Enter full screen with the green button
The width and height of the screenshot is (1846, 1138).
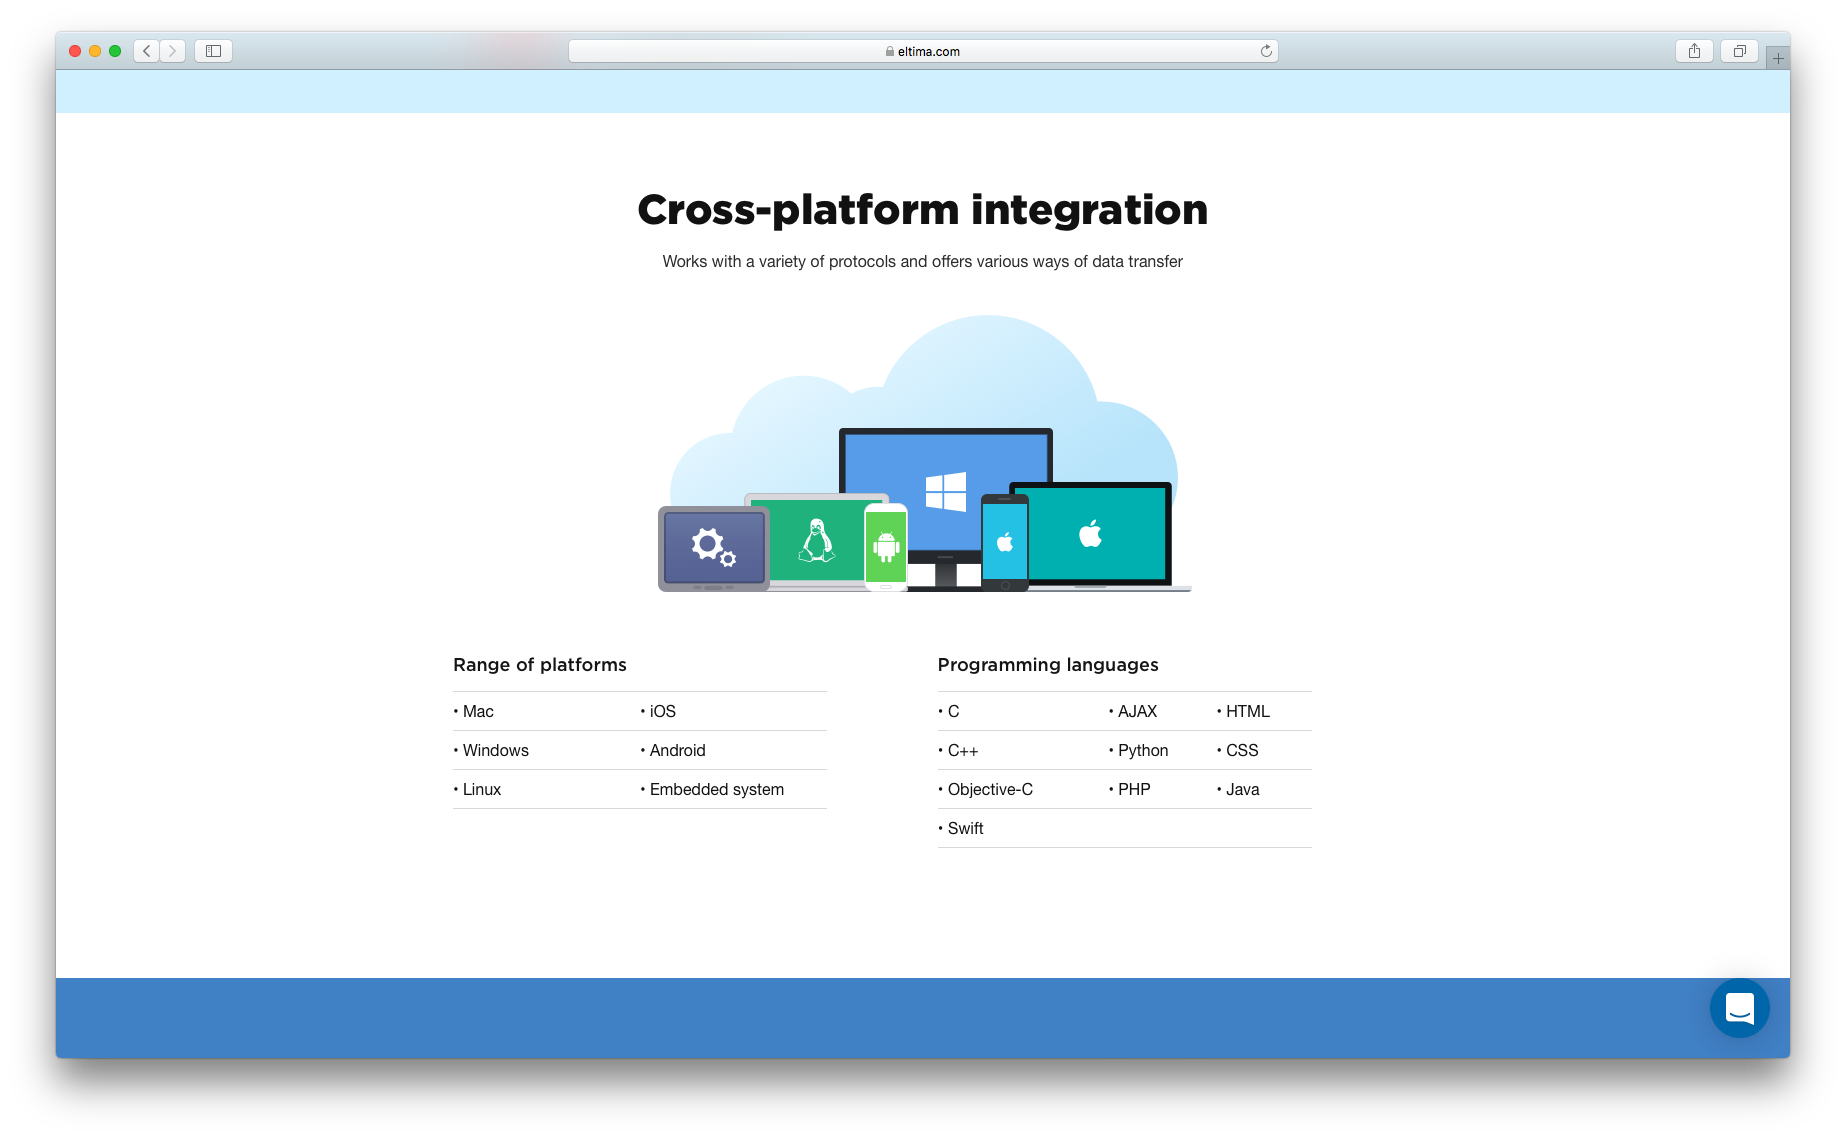[115, 51]
